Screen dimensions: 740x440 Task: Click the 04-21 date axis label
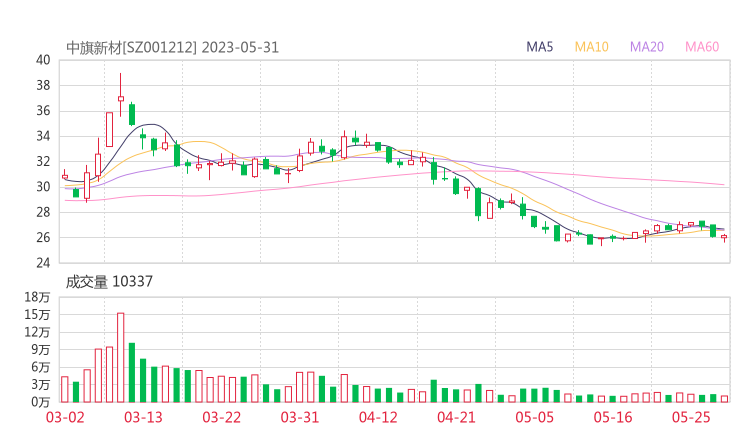[x=456, y=417]
